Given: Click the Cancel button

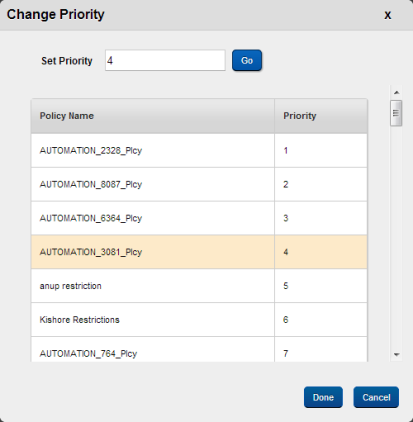Looking at the screenshot, I should pos(376,397).
